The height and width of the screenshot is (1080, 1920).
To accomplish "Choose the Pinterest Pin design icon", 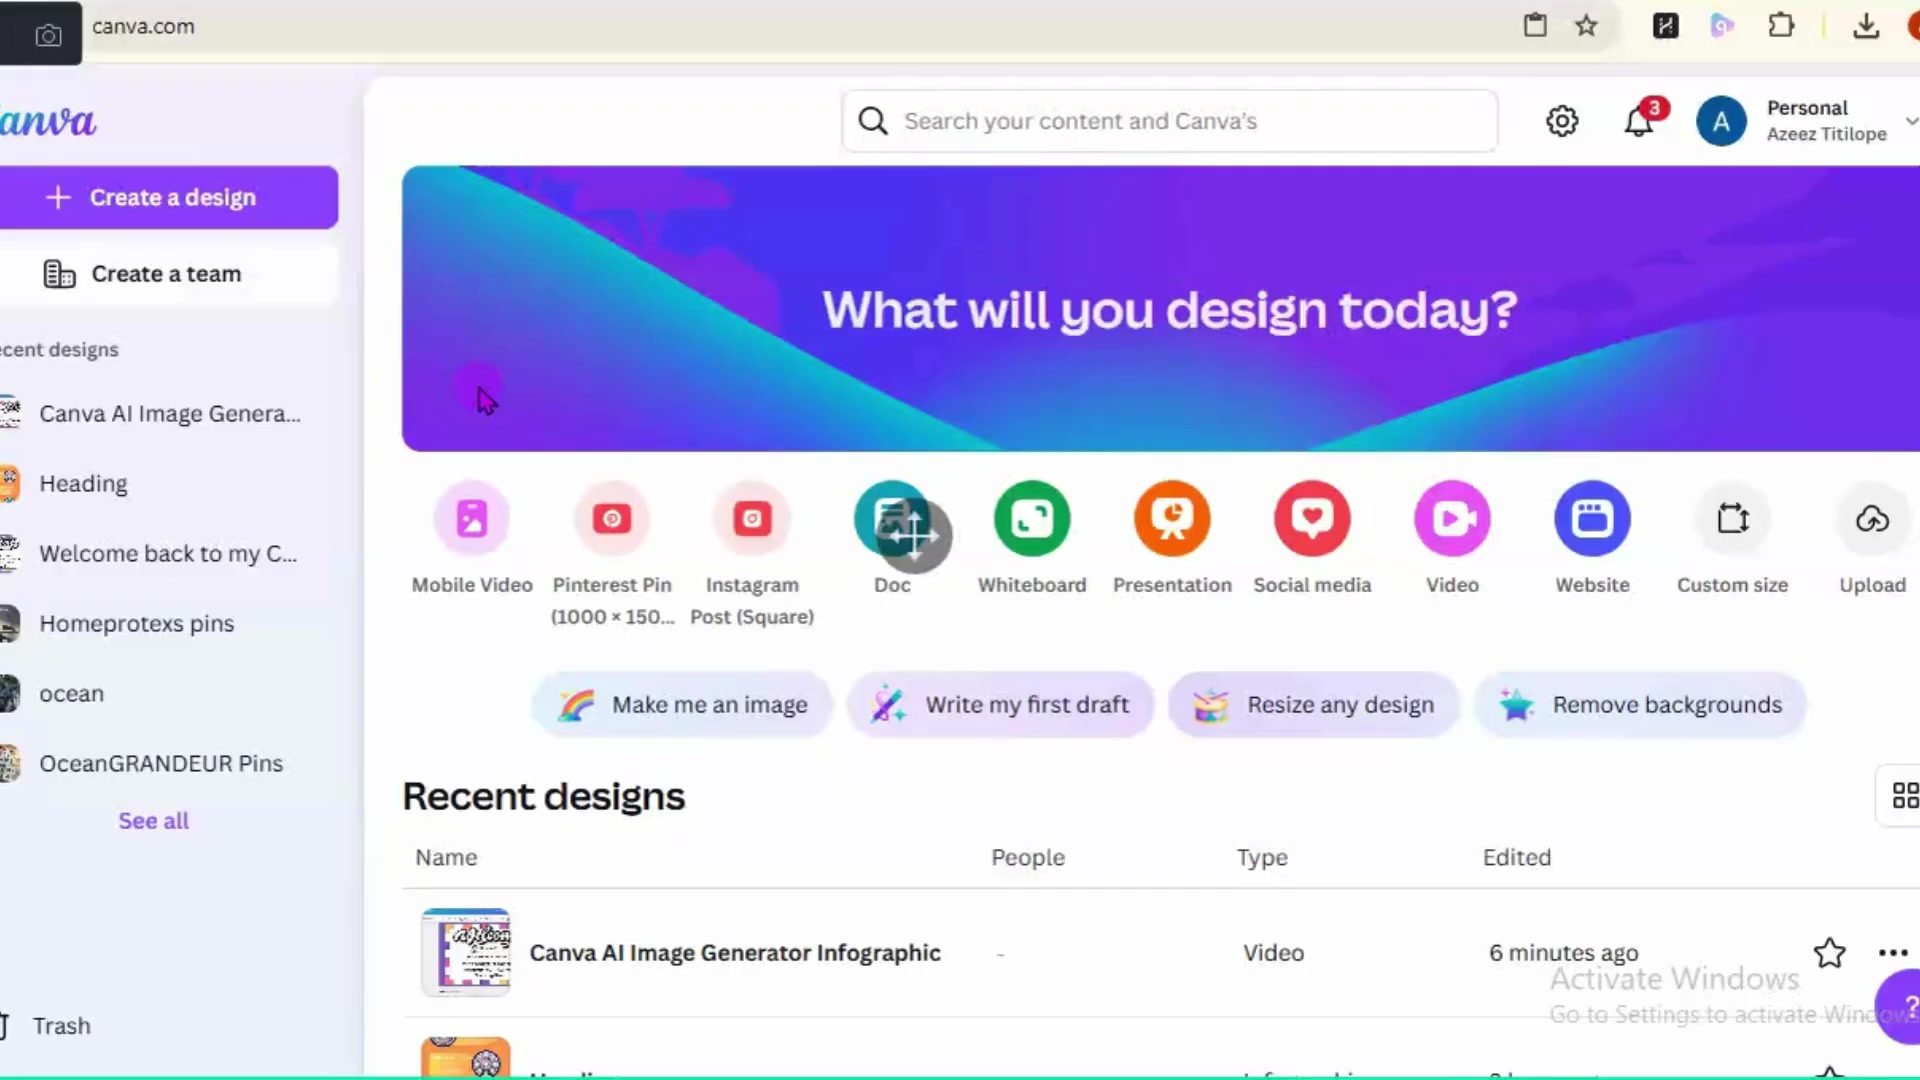I will (612, 518).
